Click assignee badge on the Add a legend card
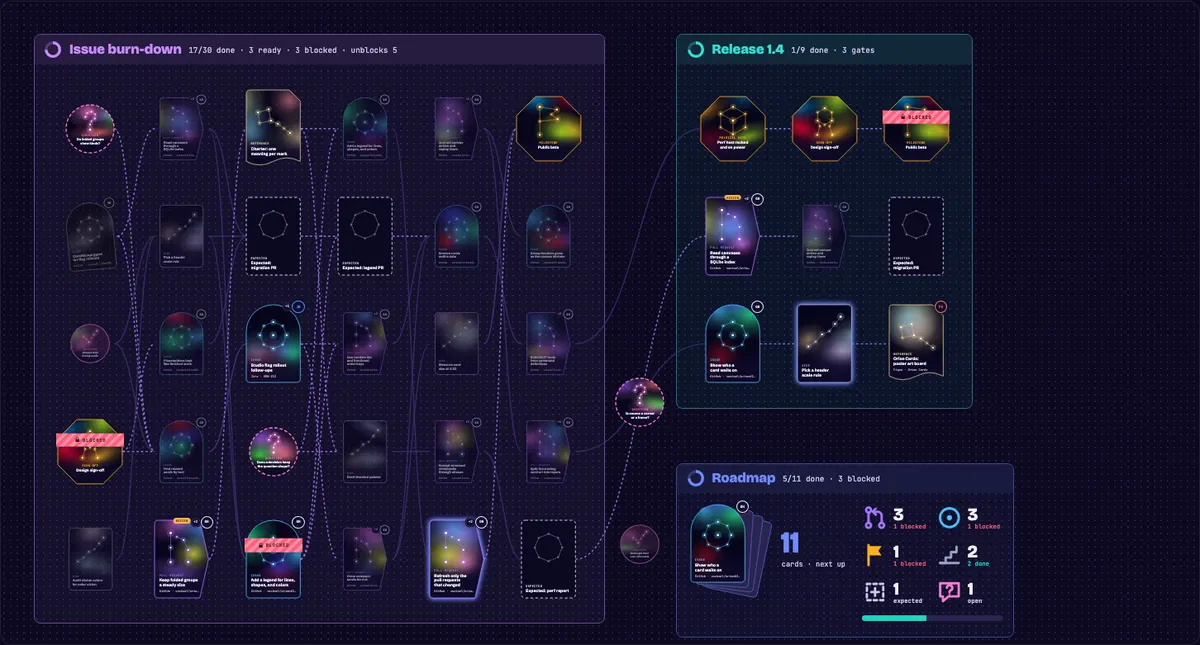The width and height of the screenshot is (1200, 645). [x=299, y=522]
